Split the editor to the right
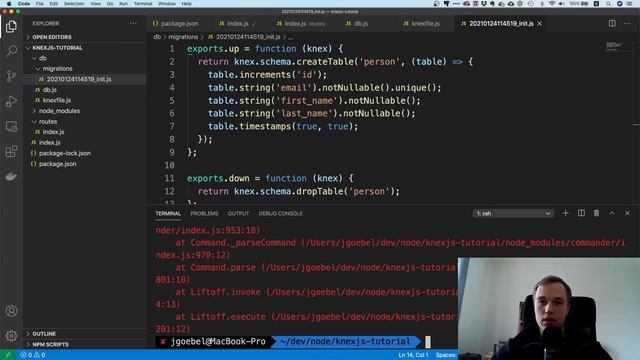The image size is (640, 360). pos(612,24)
